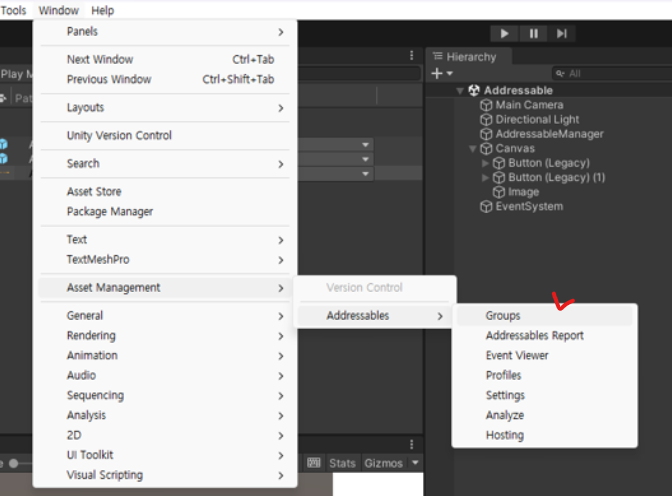Open Addressables Groups window
672x496 pixels.
(x=544, y=316)
